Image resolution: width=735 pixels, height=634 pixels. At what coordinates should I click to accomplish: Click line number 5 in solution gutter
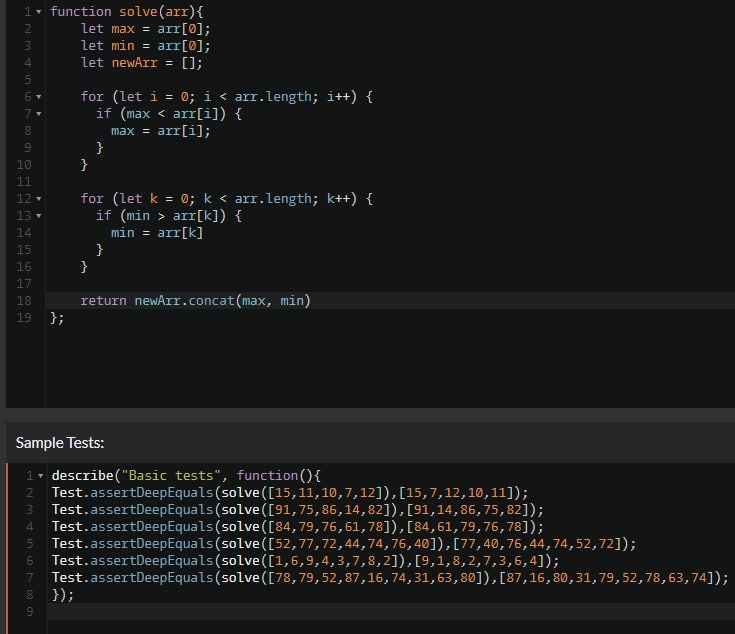(28, 80)
